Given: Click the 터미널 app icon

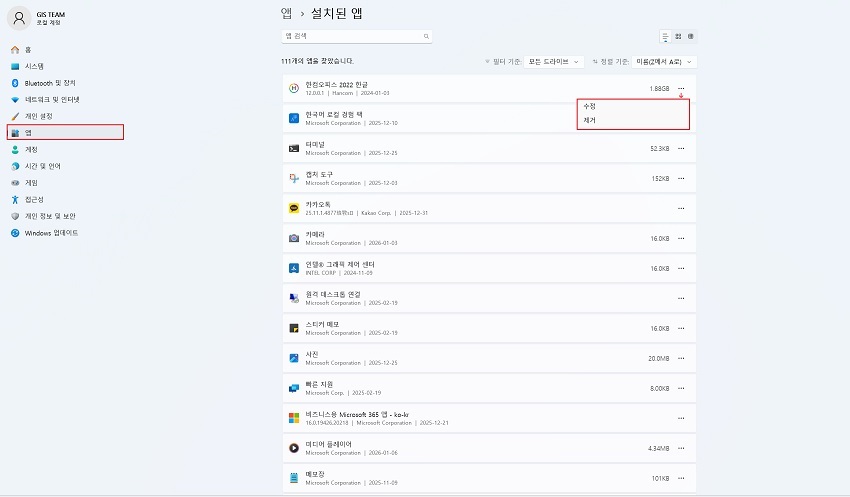Looking at the screenshot, I should pos(294,149).
